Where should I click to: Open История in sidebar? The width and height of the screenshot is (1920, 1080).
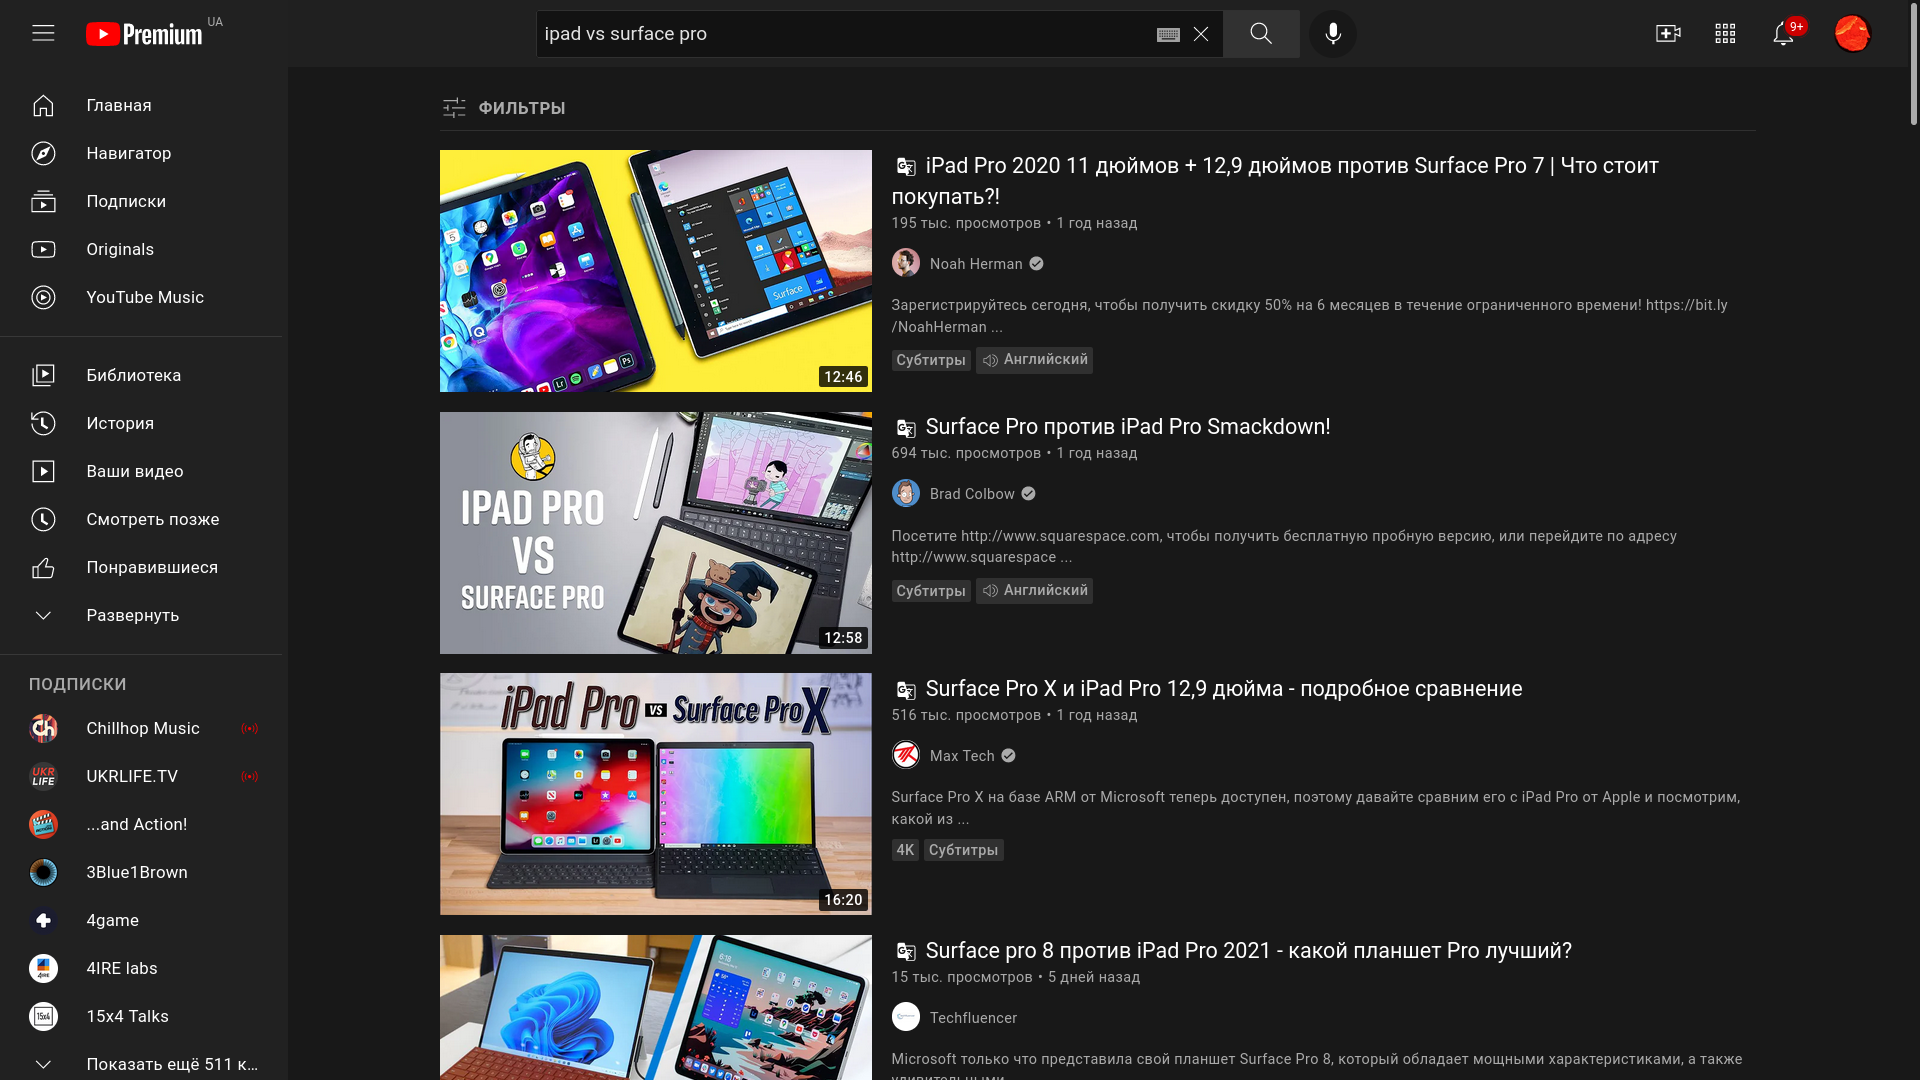[x=141, y=423]
